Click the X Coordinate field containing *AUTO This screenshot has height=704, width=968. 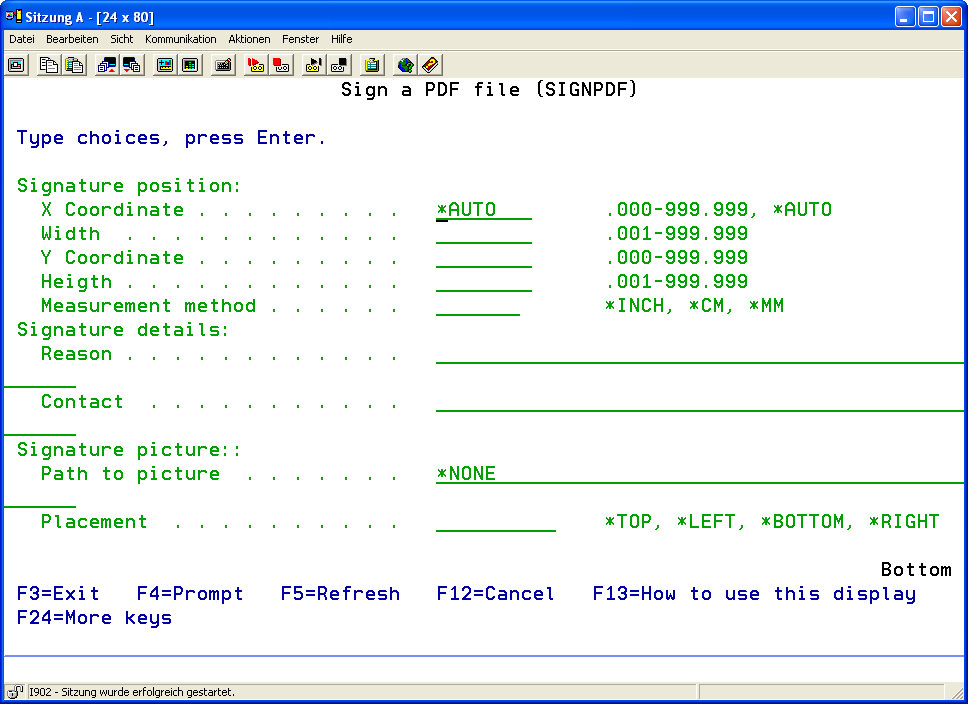[484, 210]
